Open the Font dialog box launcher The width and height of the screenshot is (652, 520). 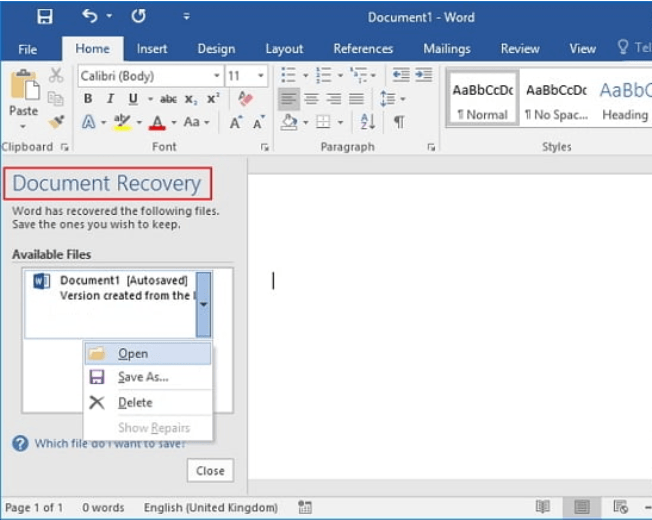click(x=264, y=147)
